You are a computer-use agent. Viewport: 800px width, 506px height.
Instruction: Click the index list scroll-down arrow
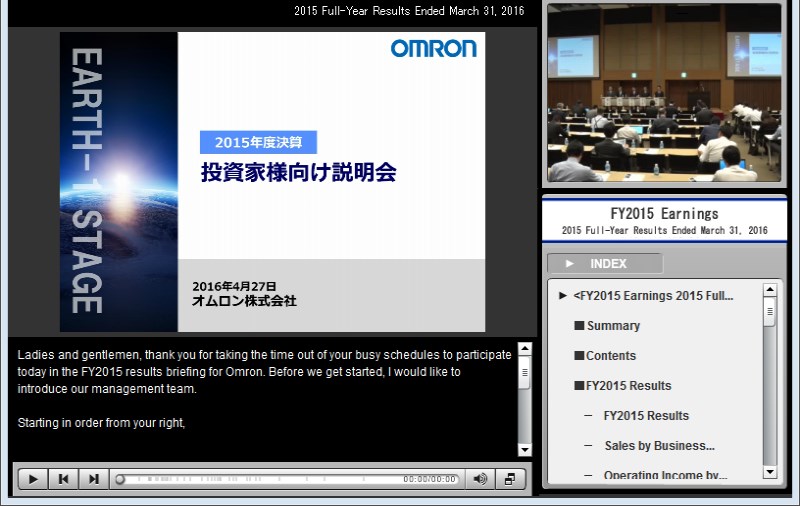[x=770, y=472]
